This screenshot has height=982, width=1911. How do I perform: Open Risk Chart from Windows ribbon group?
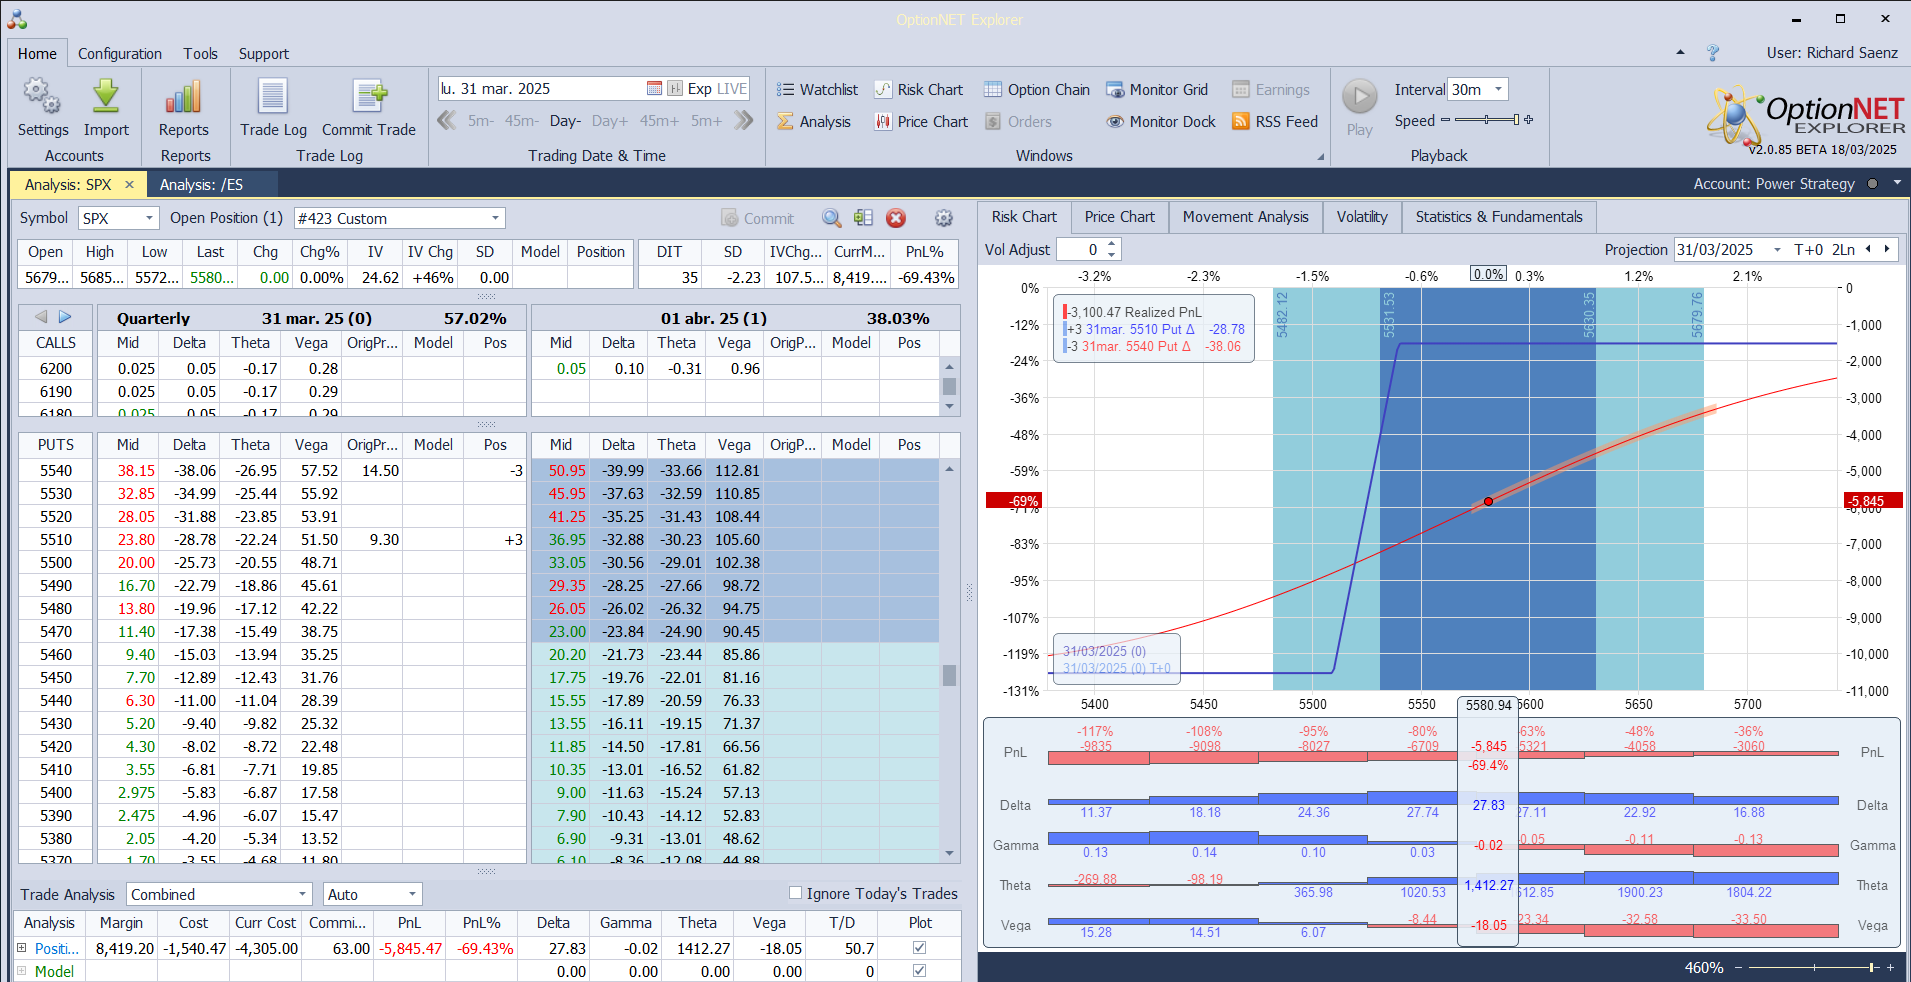click(x=919, y=89)
